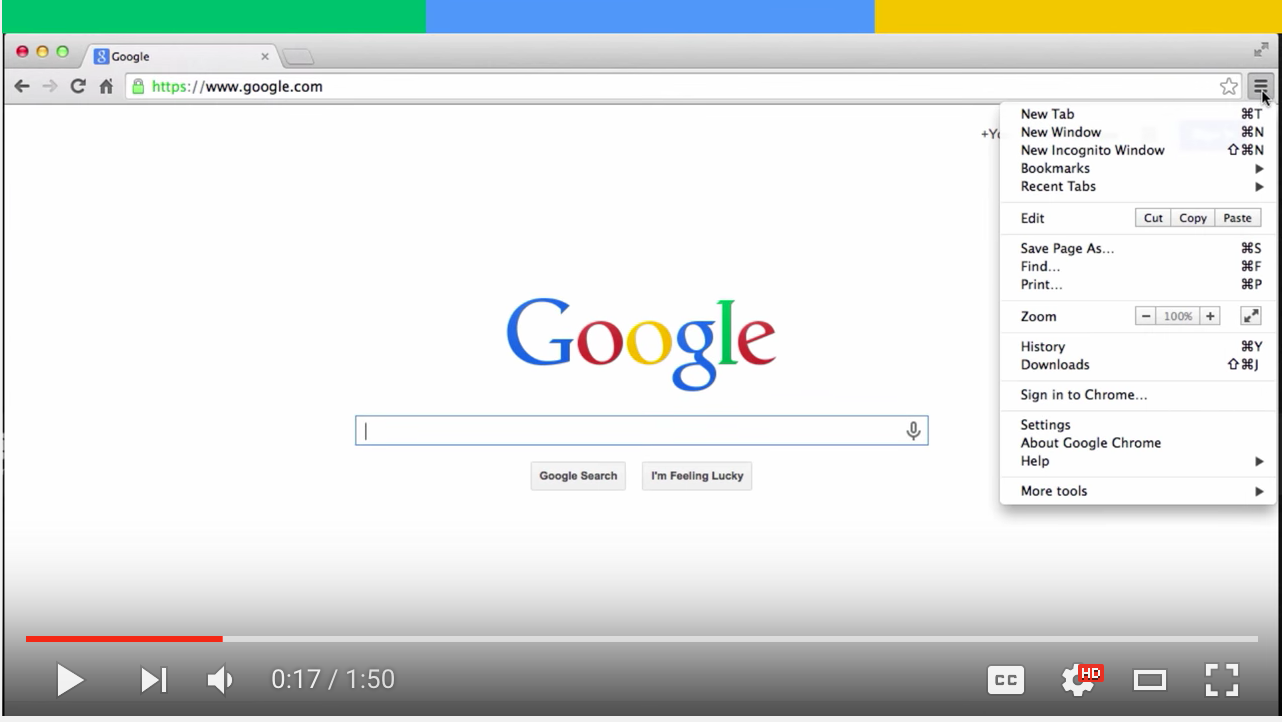
Task: Open video quality settings gear
Action: [1080, 680]
